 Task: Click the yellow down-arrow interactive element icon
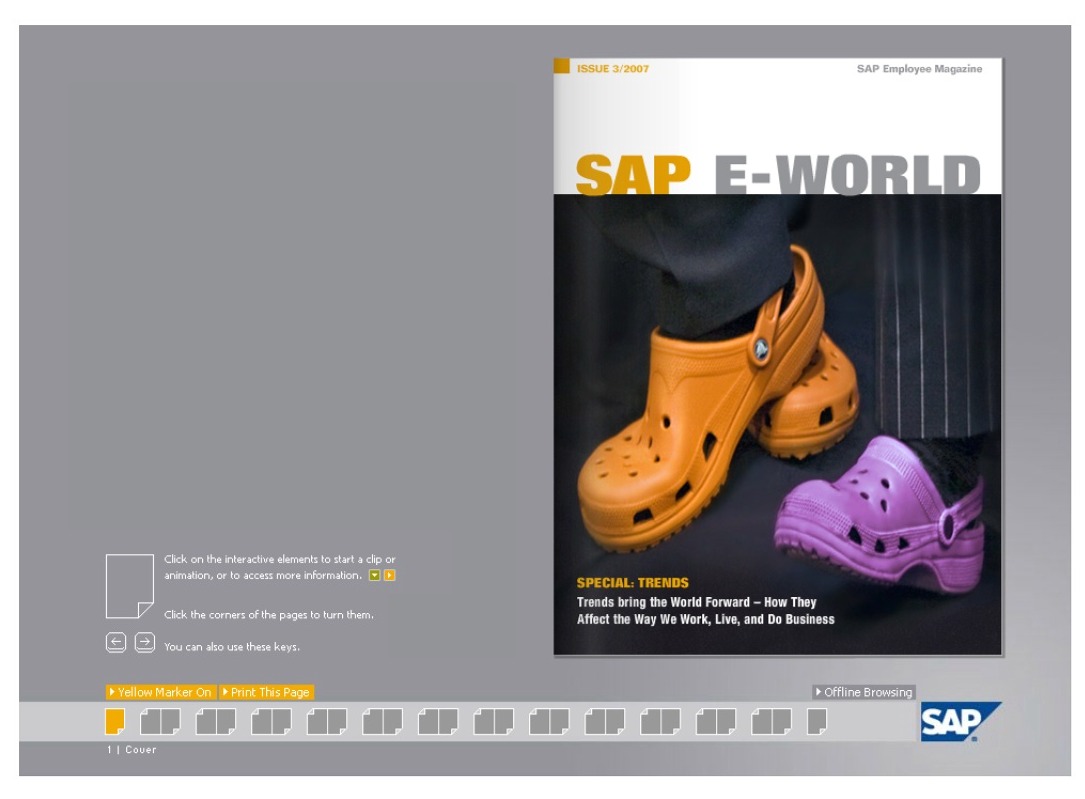(375, 576)
